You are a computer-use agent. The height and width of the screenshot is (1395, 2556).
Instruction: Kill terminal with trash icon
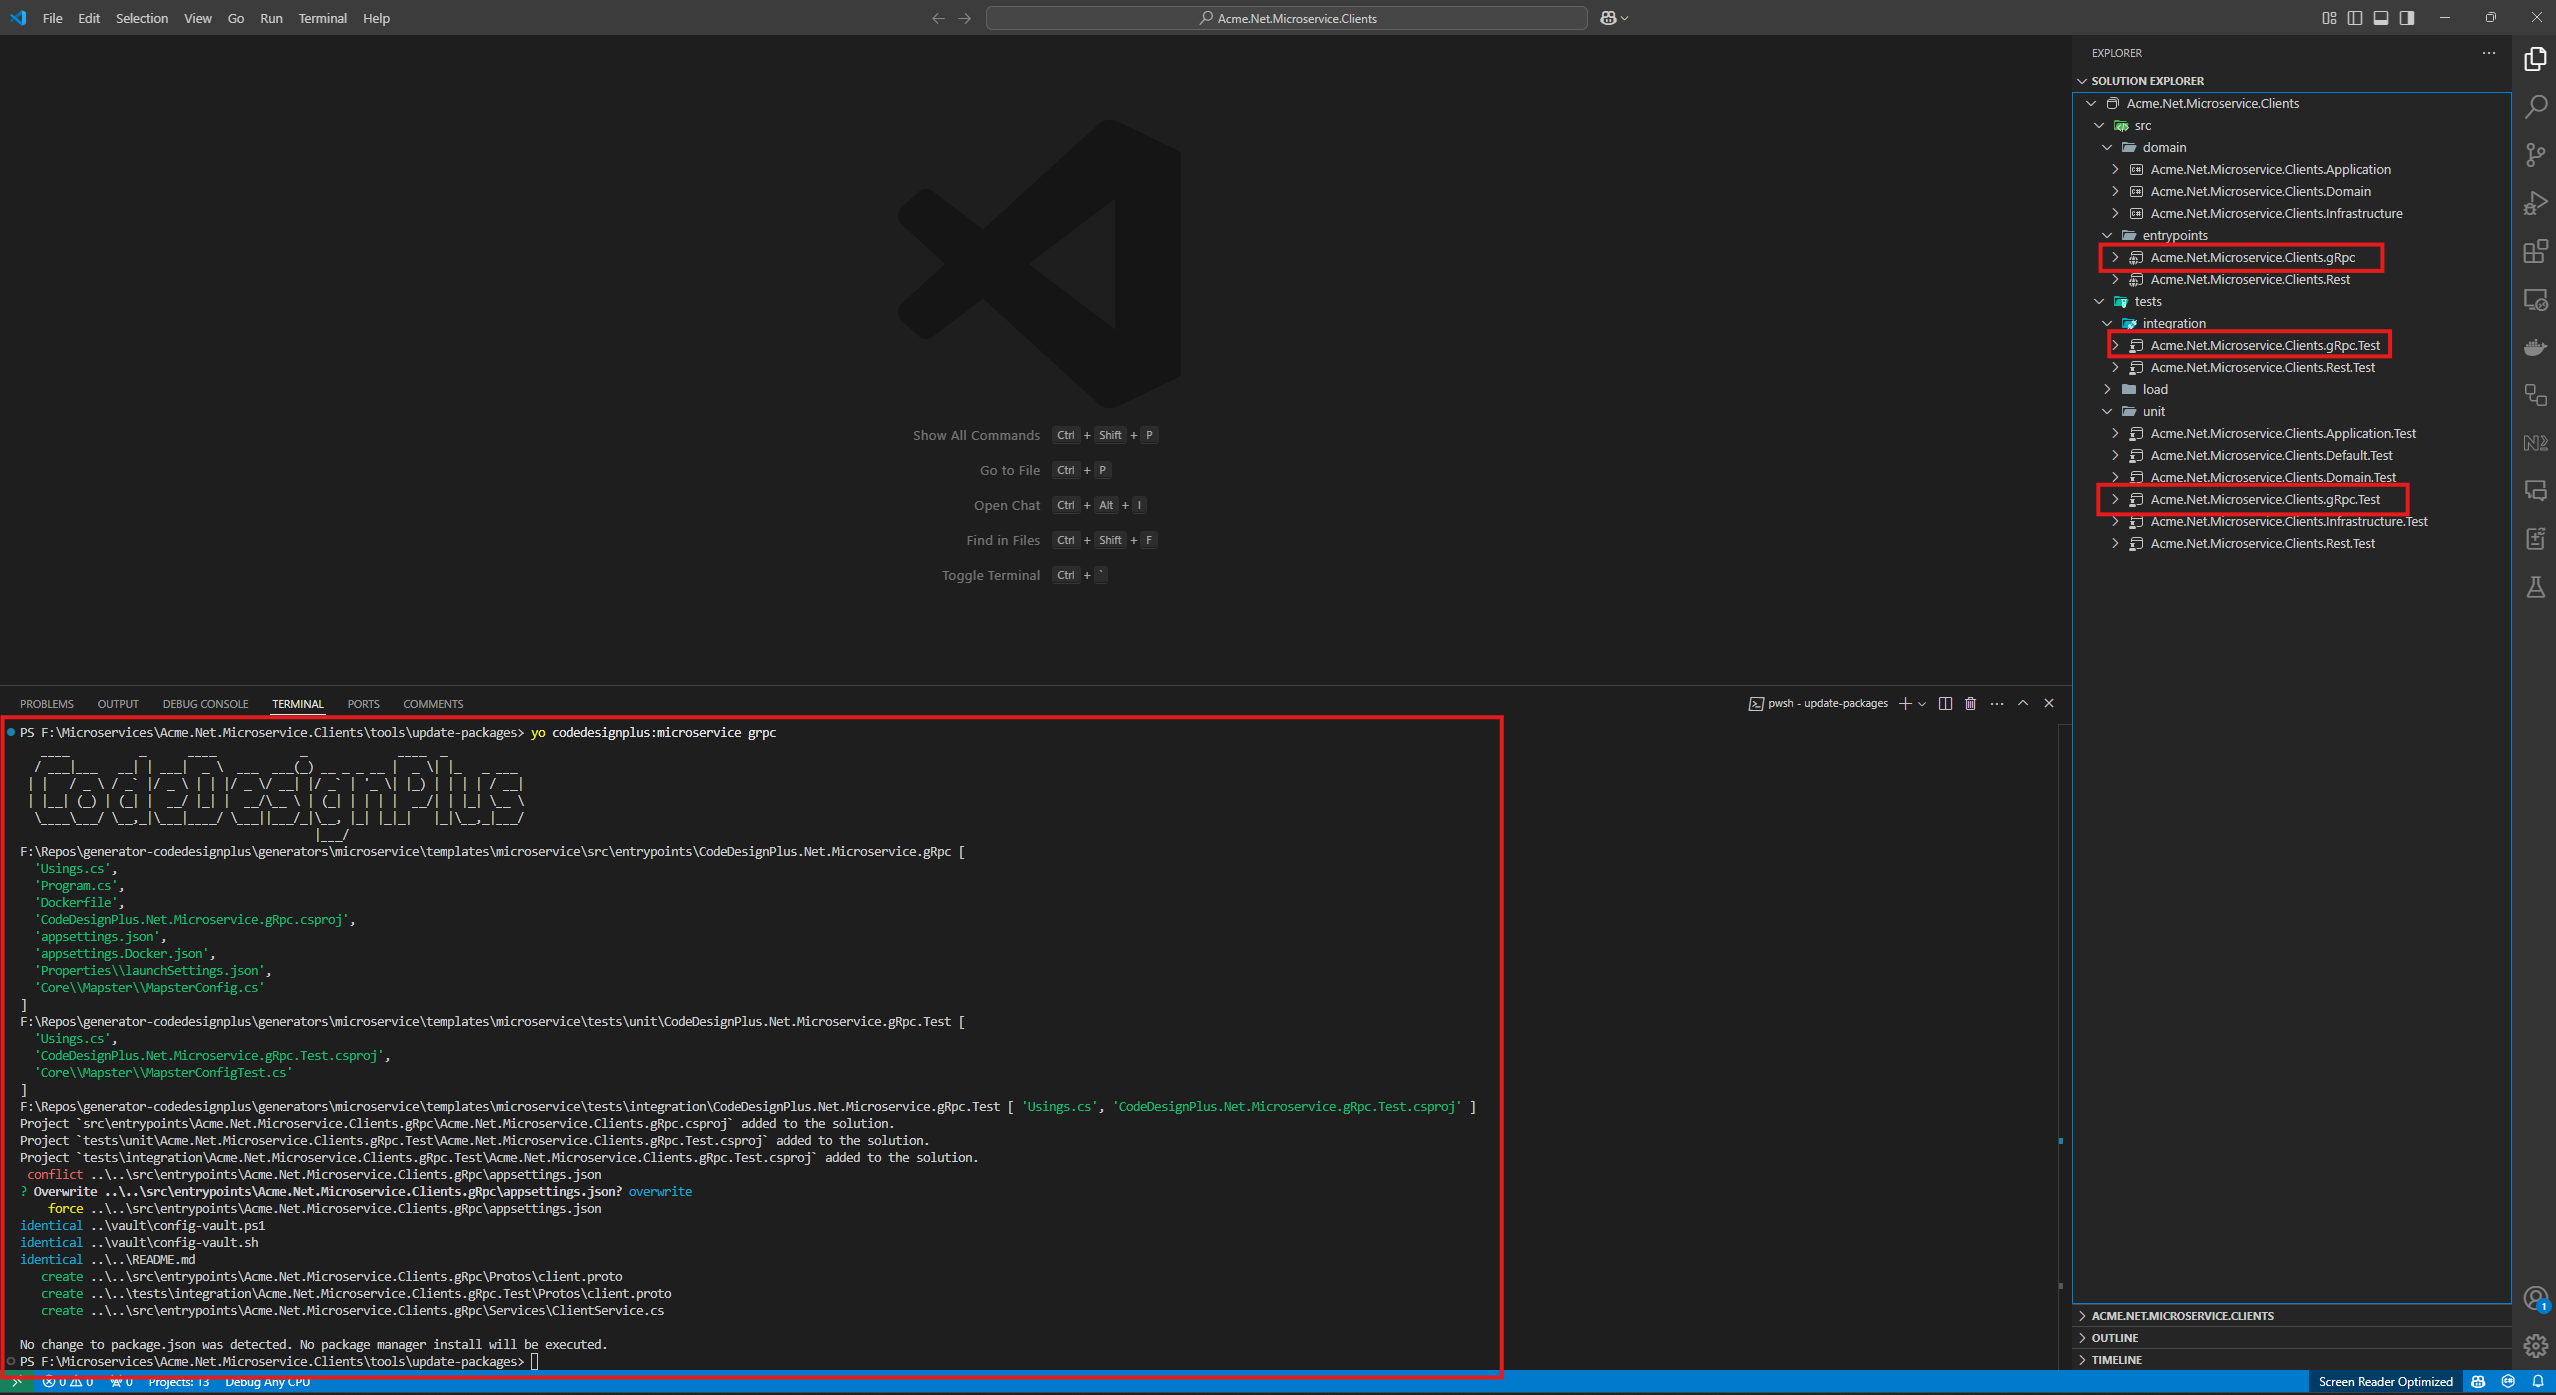pyautogui.click(x=1970, y=704)
